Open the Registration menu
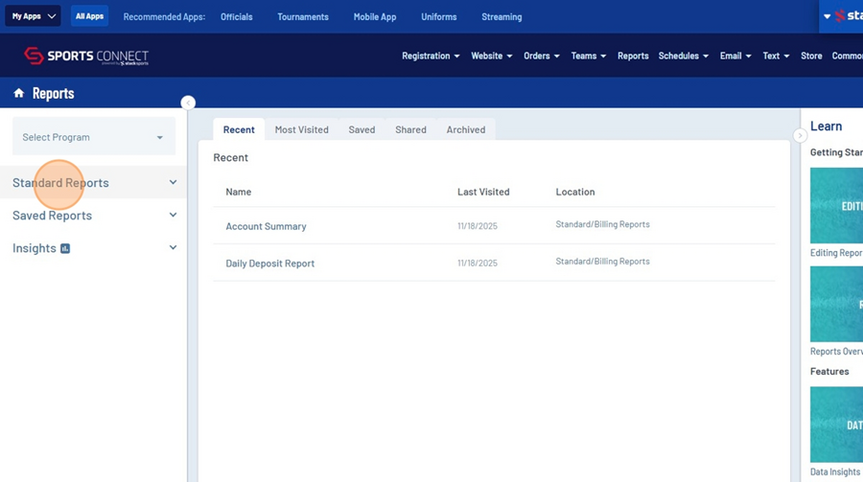Viewport: 863px width, 482px height. pyautogui.click(x=430, y=56)
